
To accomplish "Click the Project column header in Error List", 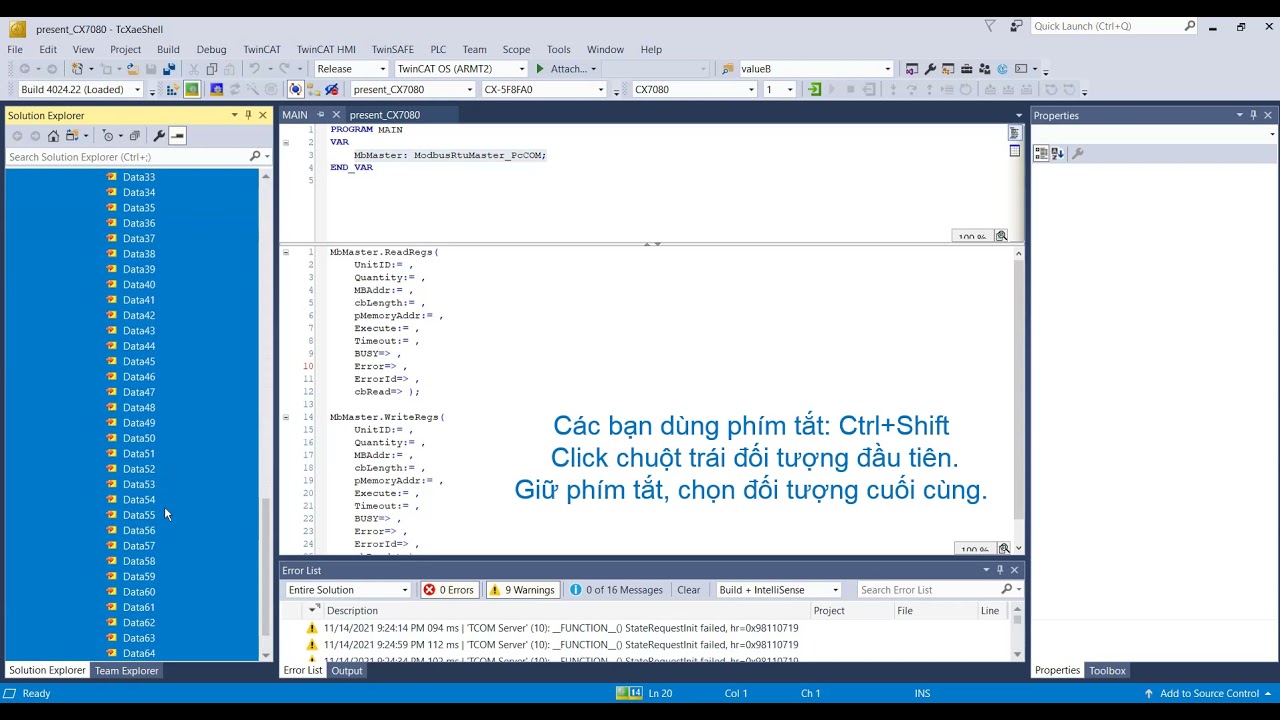I will pos(829,610).
